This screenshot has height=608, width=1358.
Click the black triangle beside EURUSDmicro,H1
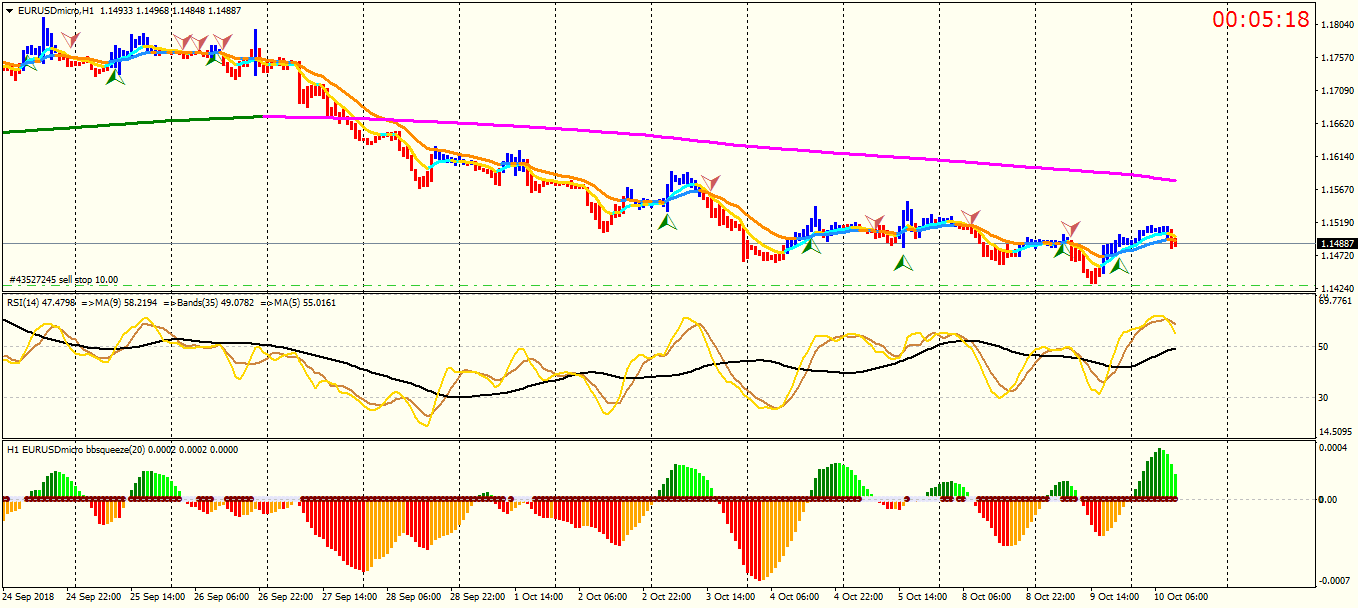(10, 9)
